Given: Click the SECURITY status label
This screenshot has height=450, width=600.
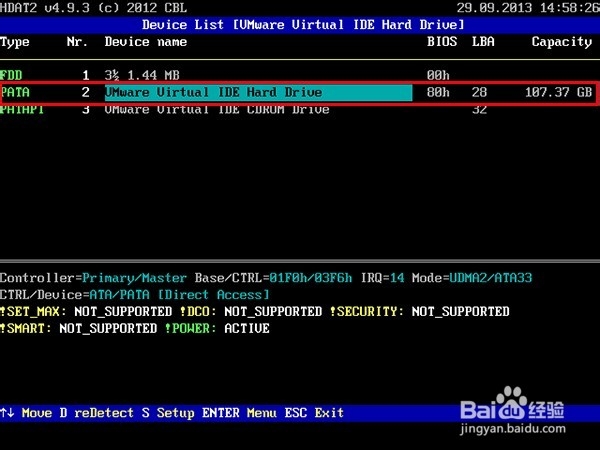Looking at the screenshot, I should tap(367, 311).
